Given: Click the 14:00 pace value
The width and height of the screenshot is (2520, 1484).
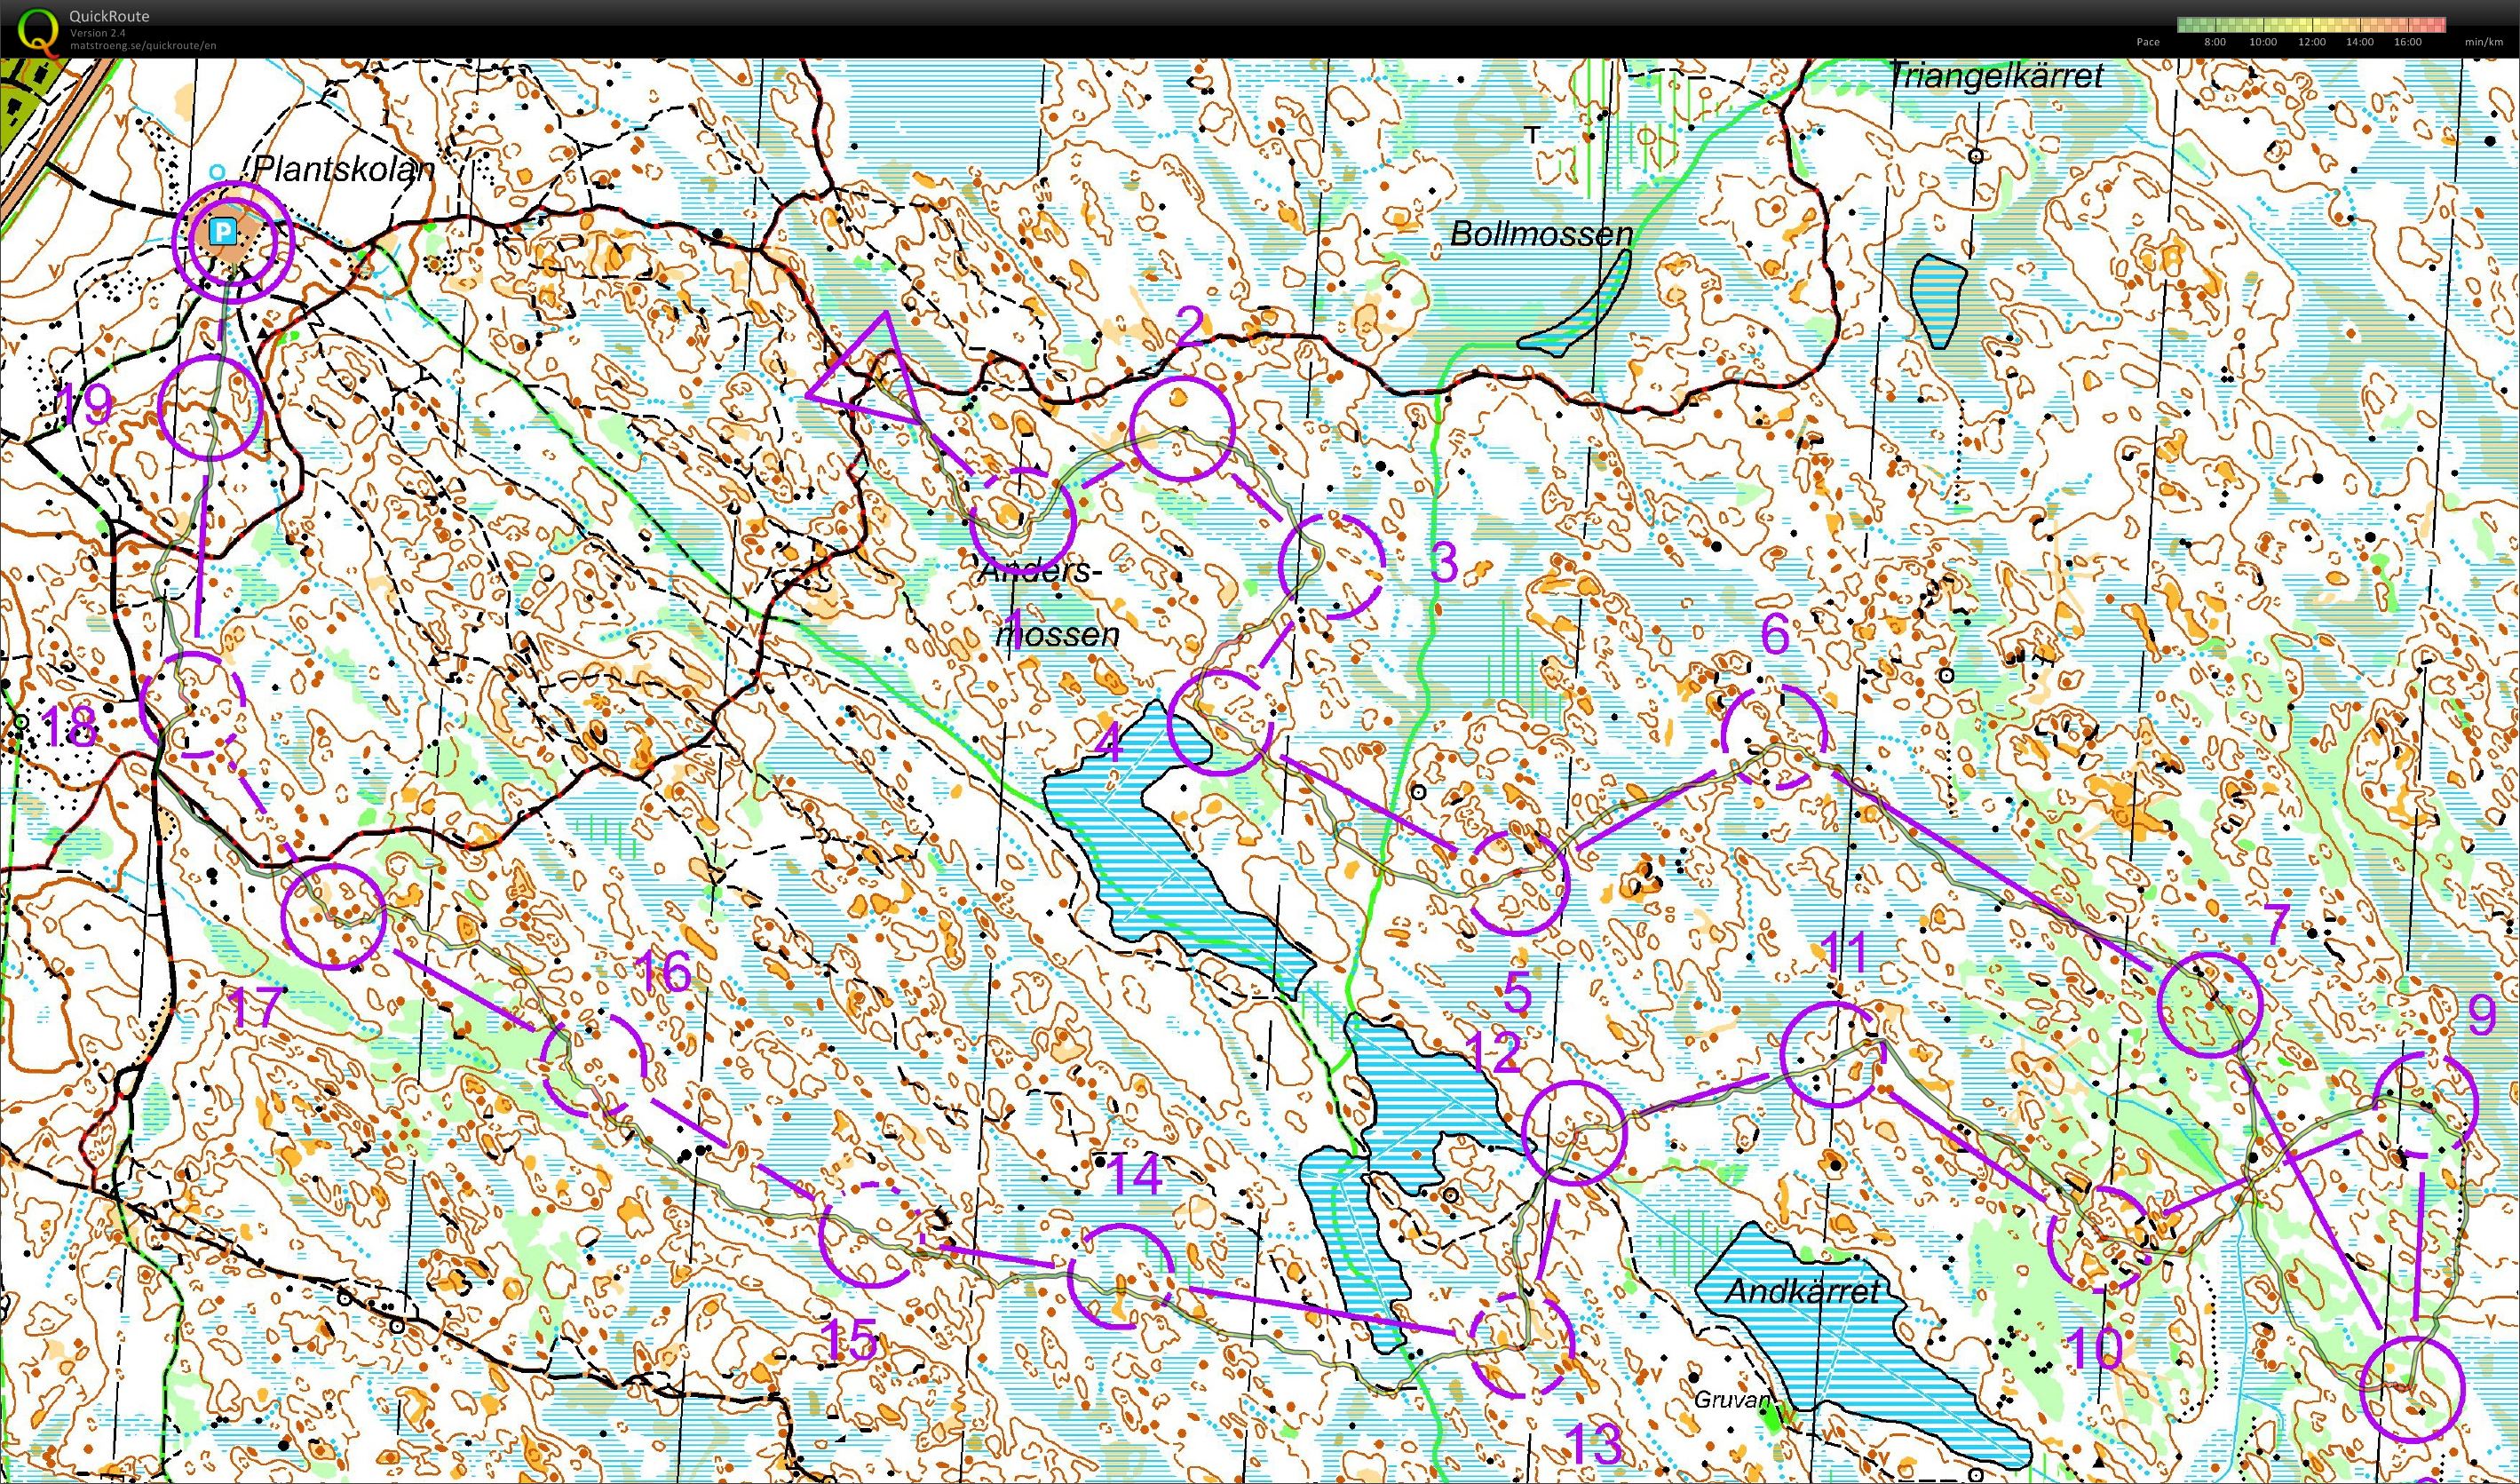Looking at the screenshot, I should [x=2360, y=42].
